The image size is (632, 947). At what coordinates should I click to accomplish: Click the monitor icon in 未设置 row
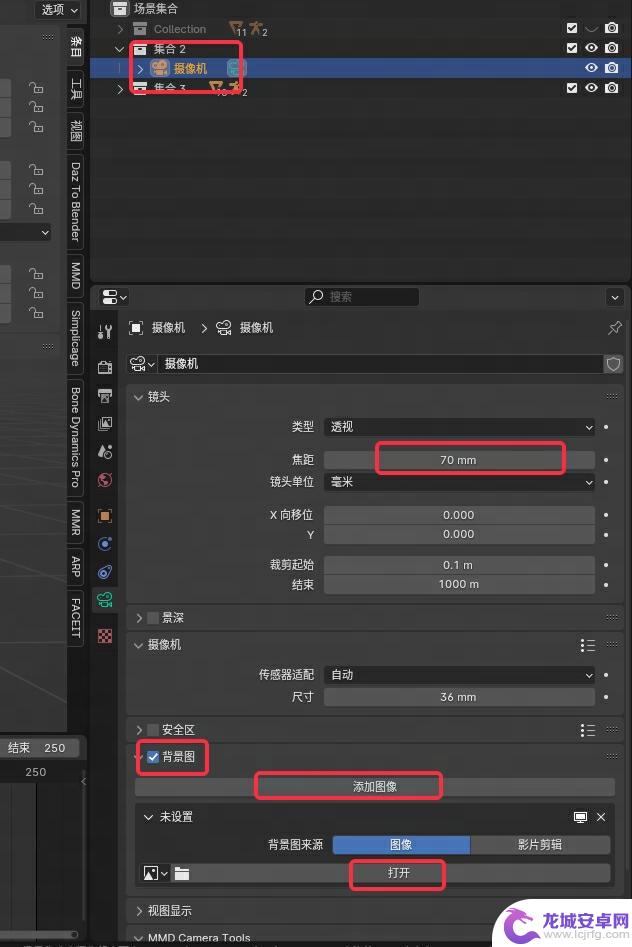pos(580,817)
